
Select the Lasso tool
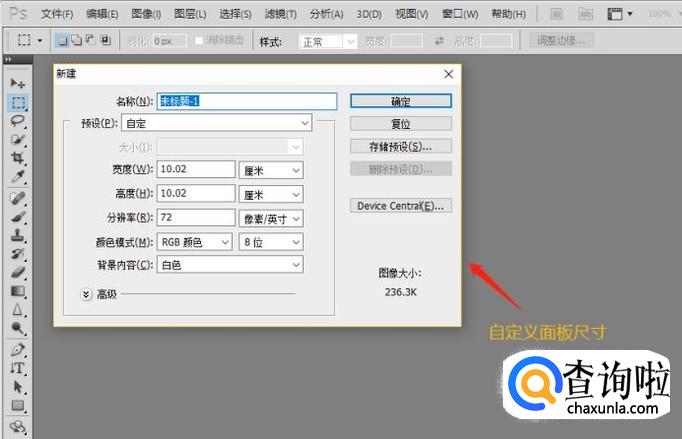click(18, 121)
